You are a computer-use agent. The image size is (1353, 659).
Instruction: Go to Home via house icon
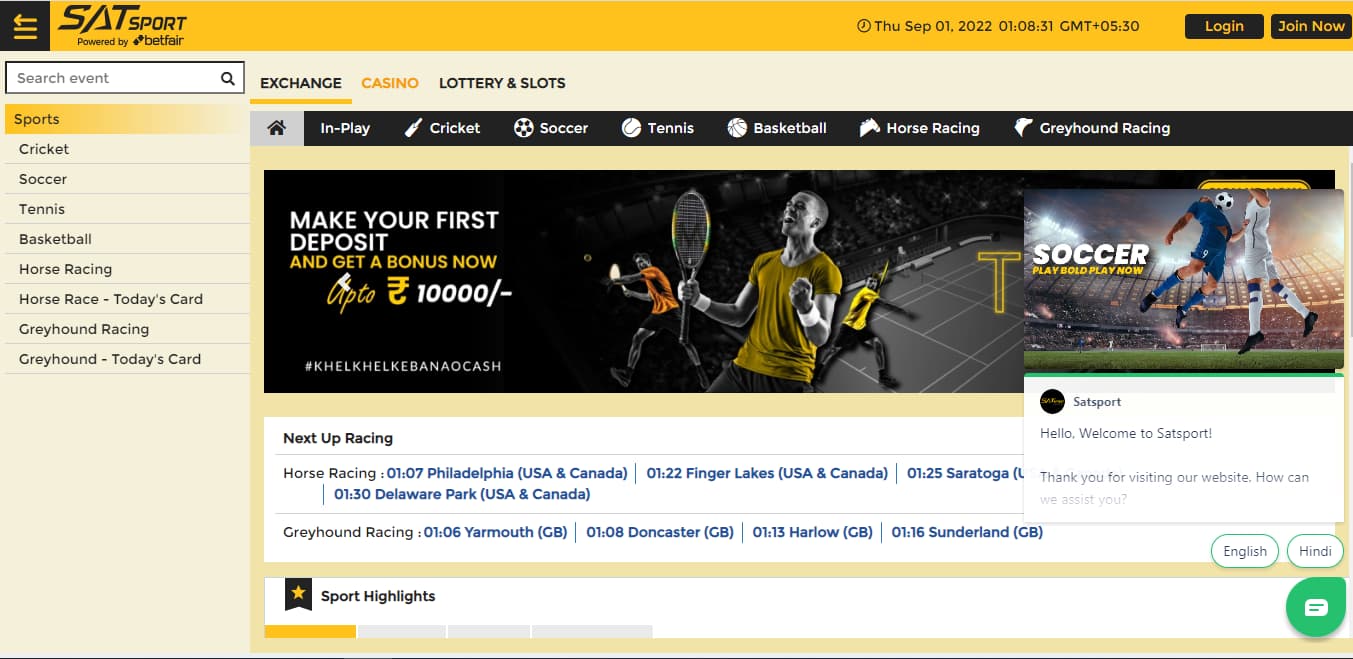pos(277,128)
